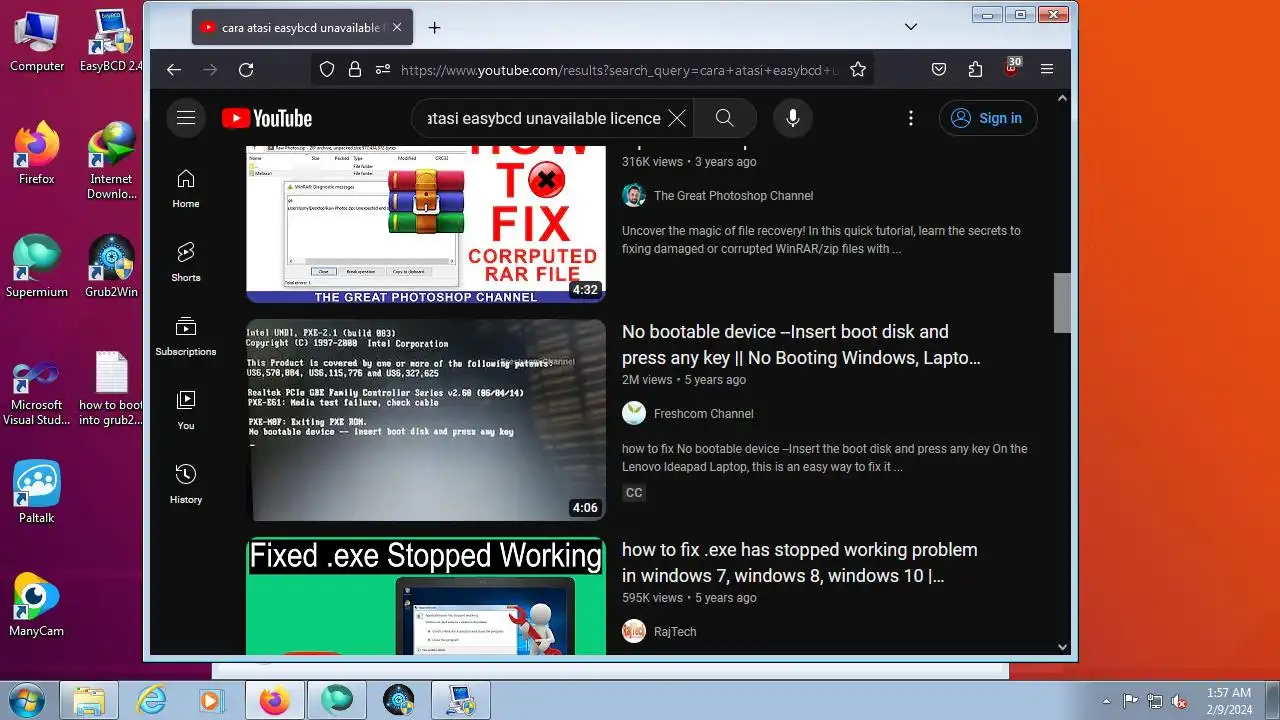Start voice search with microphone

(793, 118)
